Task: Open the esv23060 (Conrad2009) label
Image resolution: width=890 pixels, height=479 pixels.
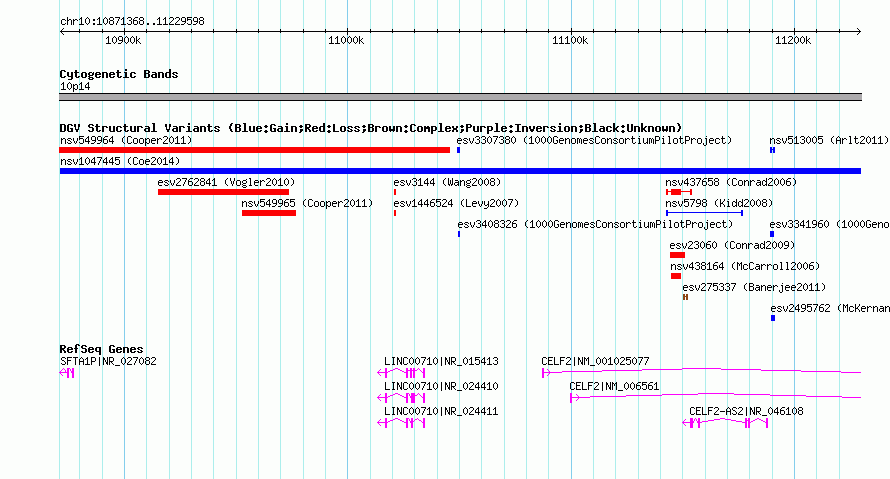Action: coord(732,245)
